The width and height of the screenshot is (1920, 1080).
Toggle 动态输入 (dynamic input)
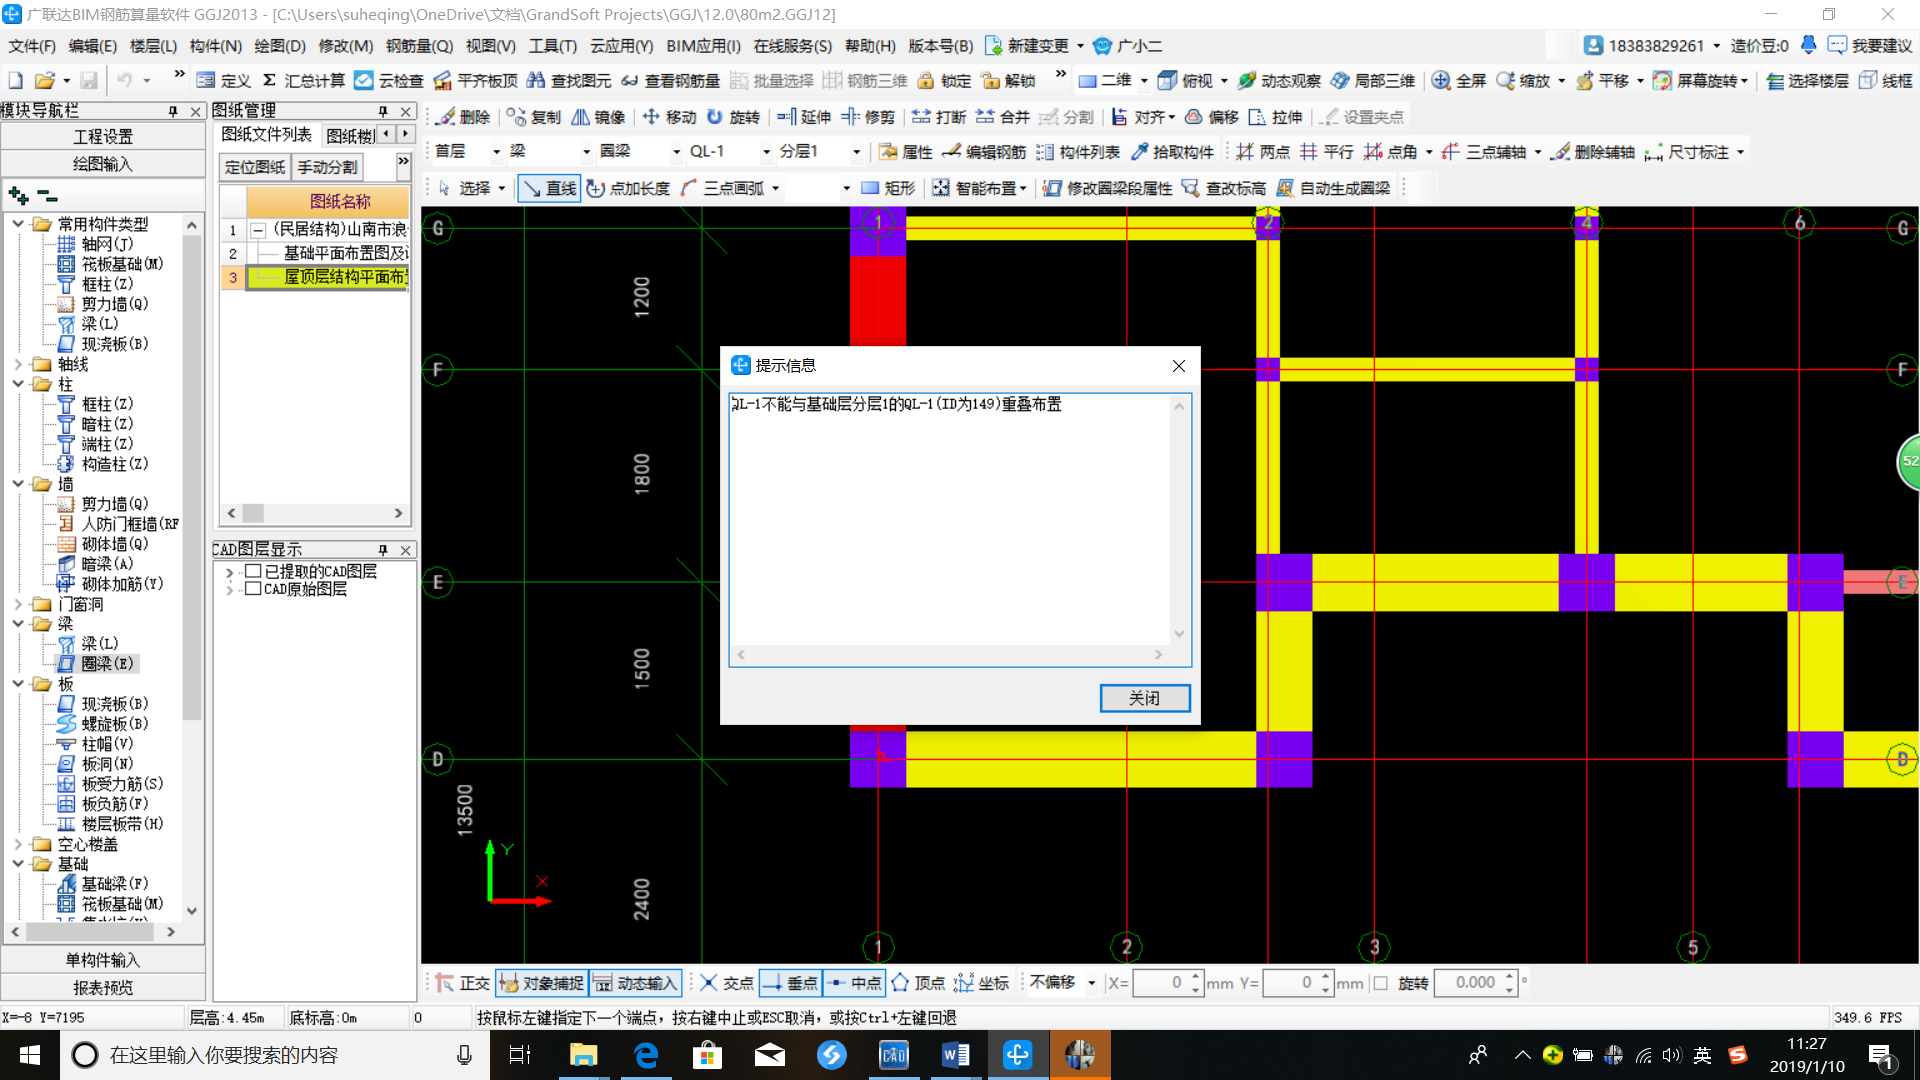pos(636,983)
